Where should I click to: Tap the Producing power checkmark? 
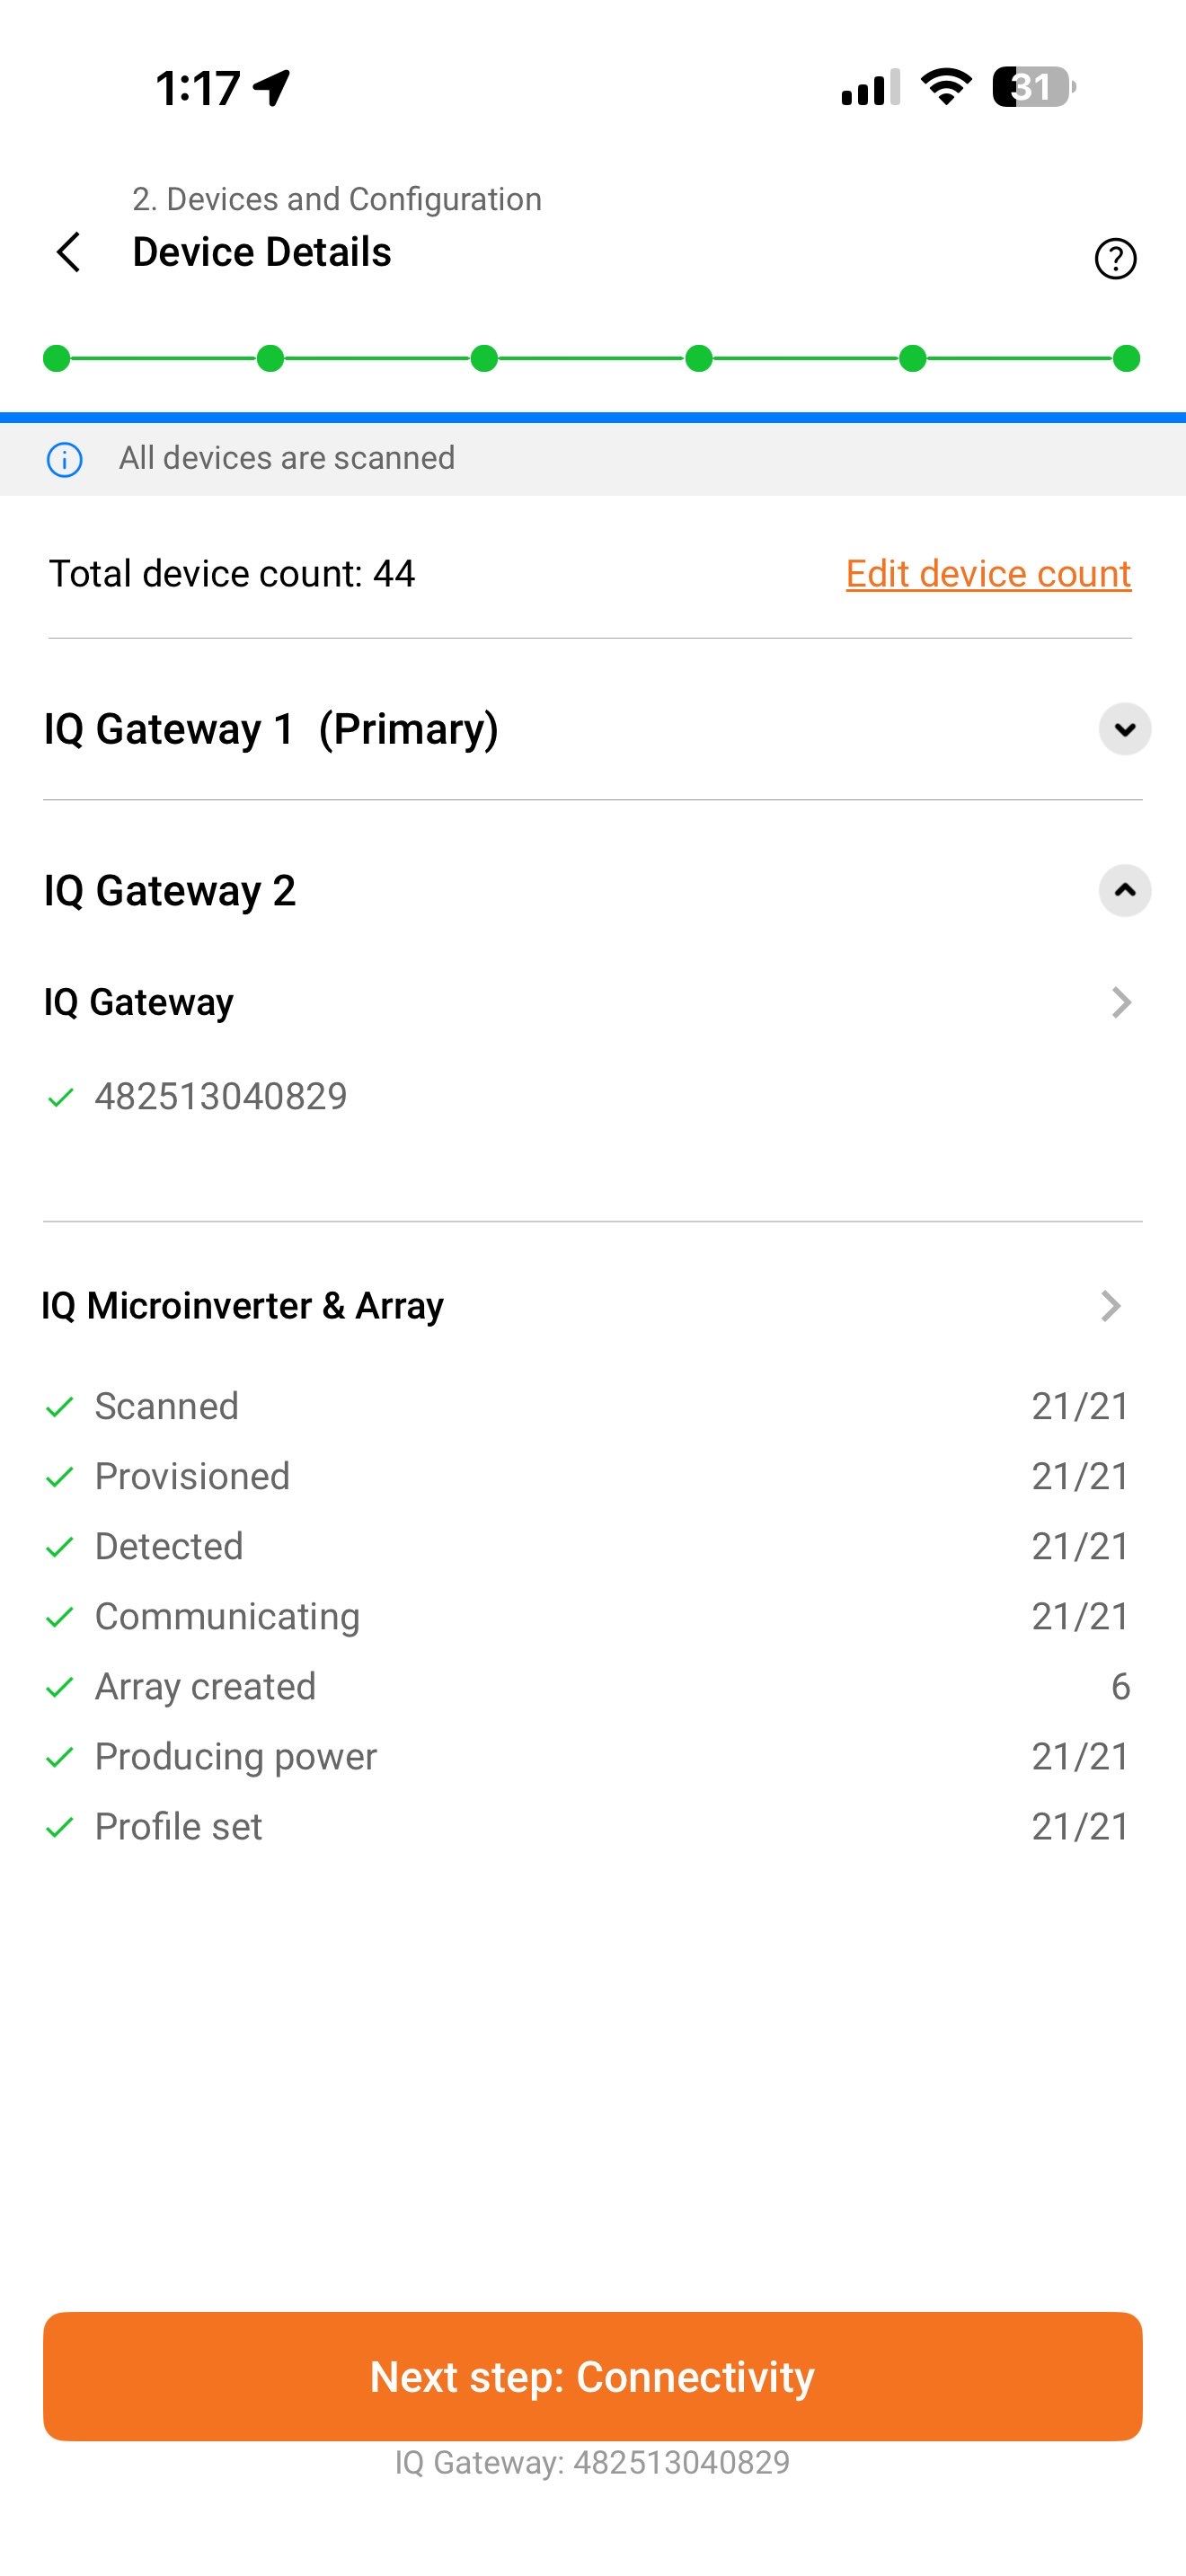click(60, 1758)
